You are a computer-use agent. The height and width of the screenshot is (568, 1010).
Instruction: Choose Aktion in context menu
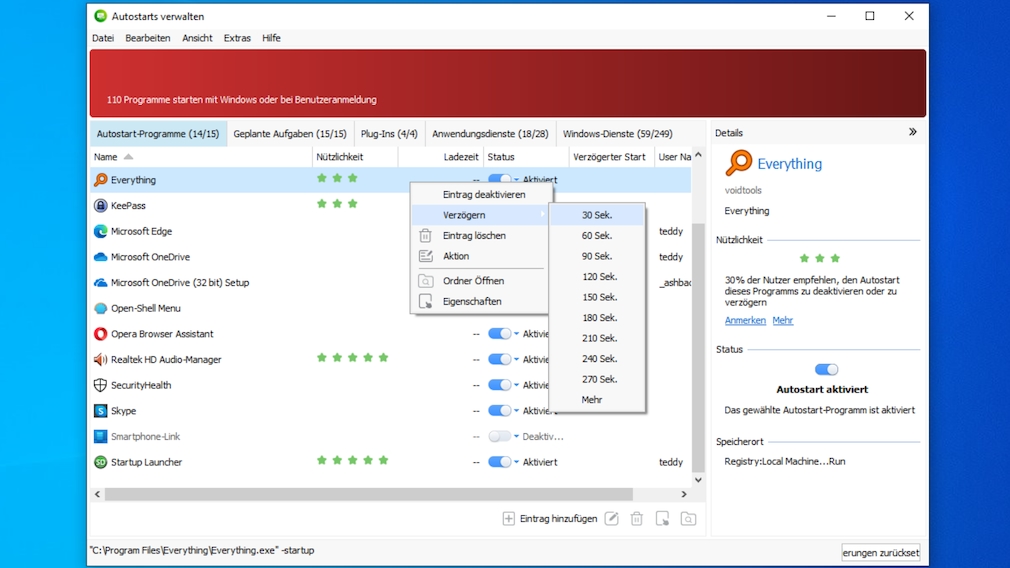tap(481, 256)
